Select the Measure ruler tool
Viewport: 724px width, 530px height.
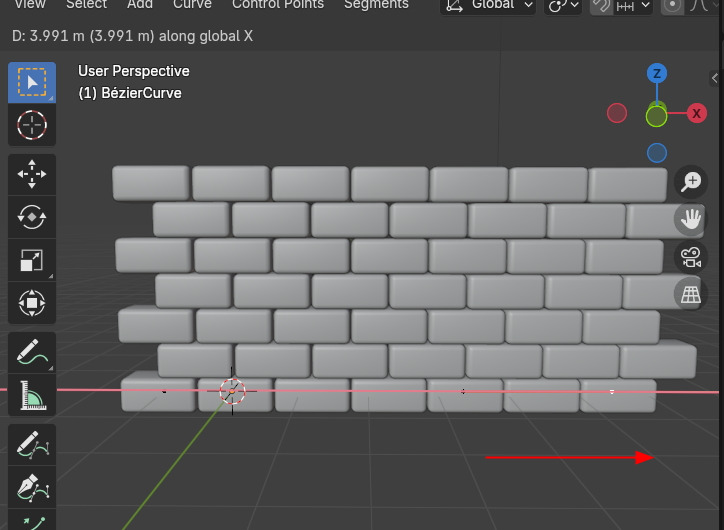pos(32,395)
